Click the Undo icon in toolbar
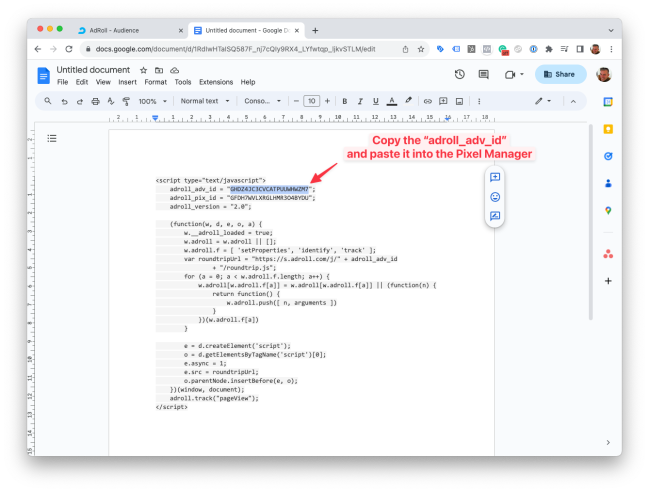 65,101
